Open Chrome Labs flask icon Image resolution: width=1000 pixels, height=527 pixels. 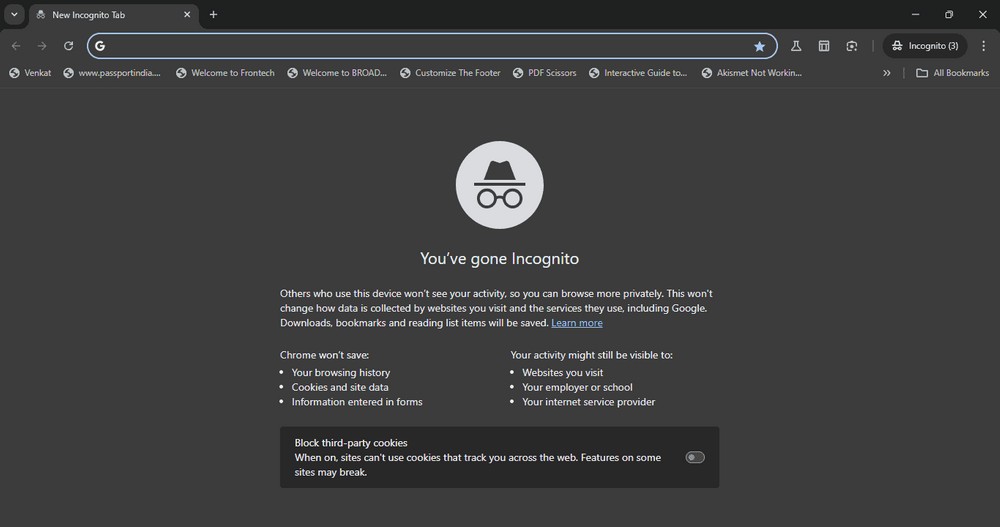pos(796,46)
